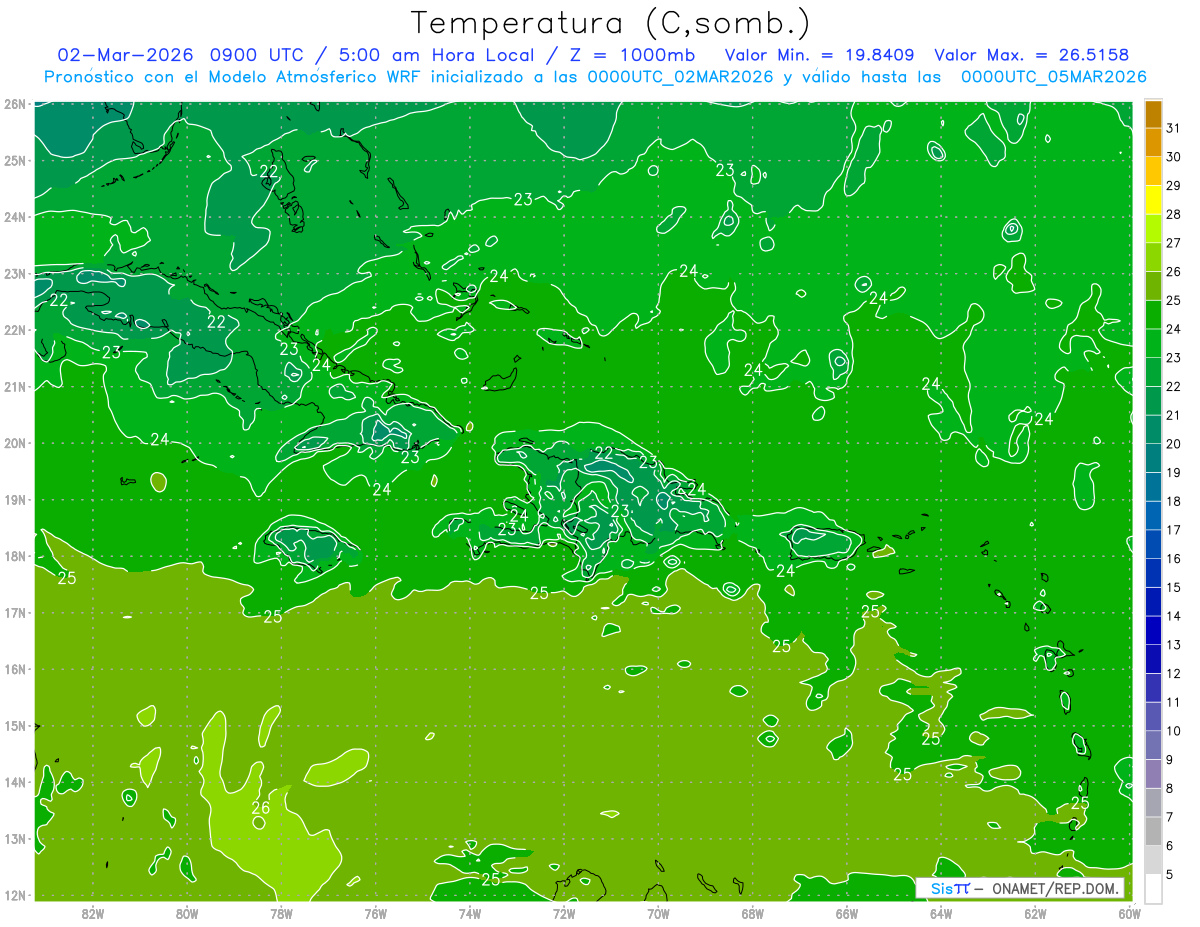This screenshot has height=927, width=1200.
Task: Select the "Z = 1000mb" level text
Action: 631,55
